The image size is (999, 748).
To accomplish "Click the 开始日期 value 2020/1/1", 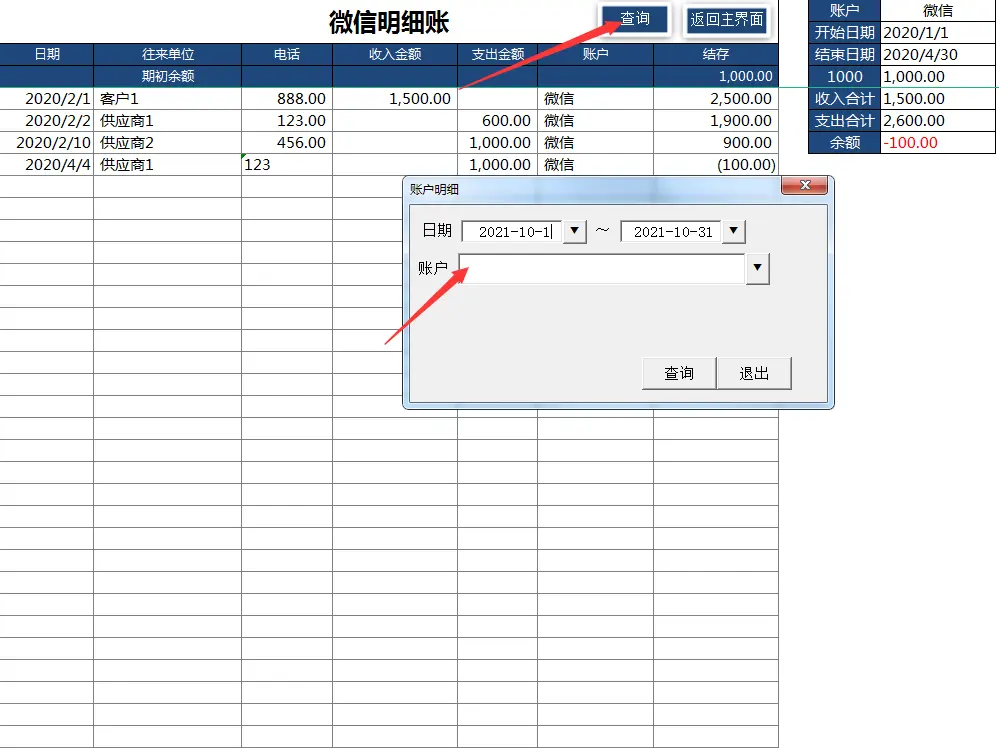I will 915,32.
